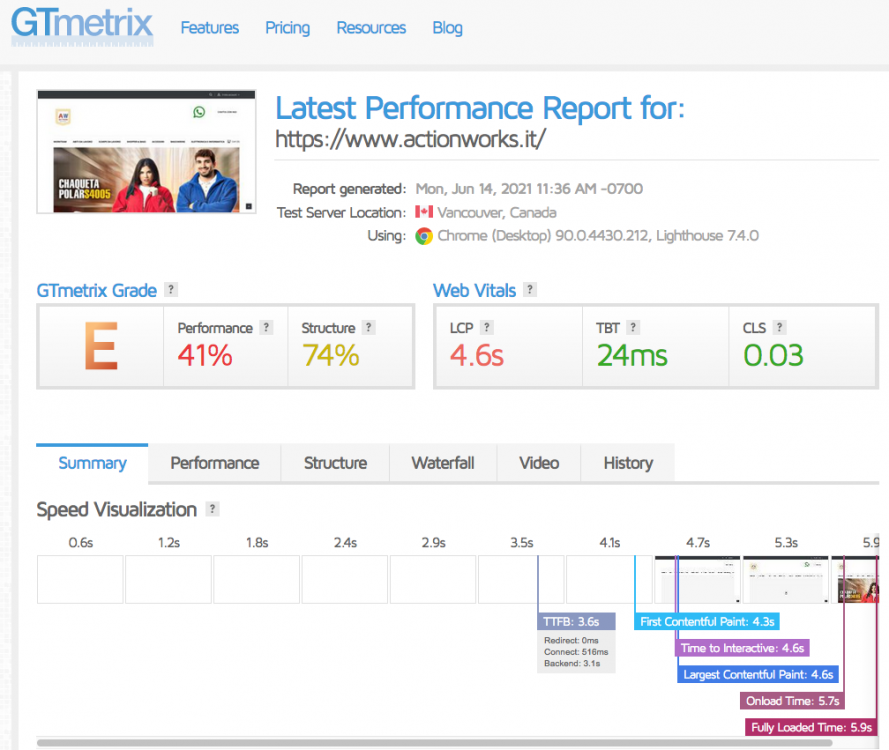Click help icon next to Web Vitals
Image resolution: width=889 pixels, height=750 pixels.
530,290
